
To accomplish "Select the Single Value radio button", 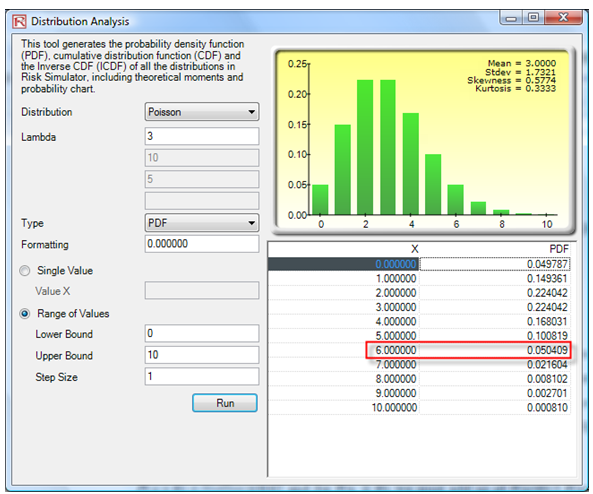I will [x=25, y=271].
